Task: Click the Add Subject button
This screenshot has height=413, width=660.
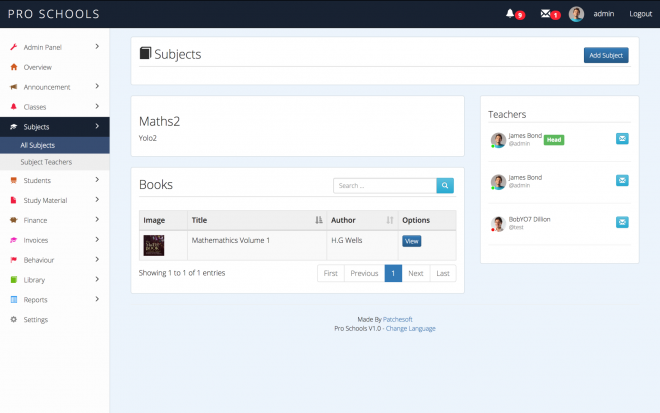Action: point(606,55)
